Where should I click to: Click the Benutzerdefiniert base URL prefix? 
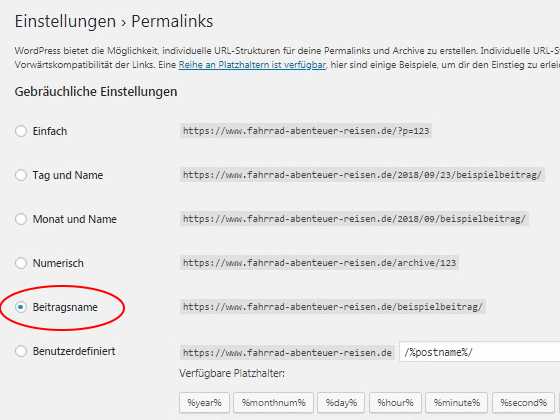288,352
